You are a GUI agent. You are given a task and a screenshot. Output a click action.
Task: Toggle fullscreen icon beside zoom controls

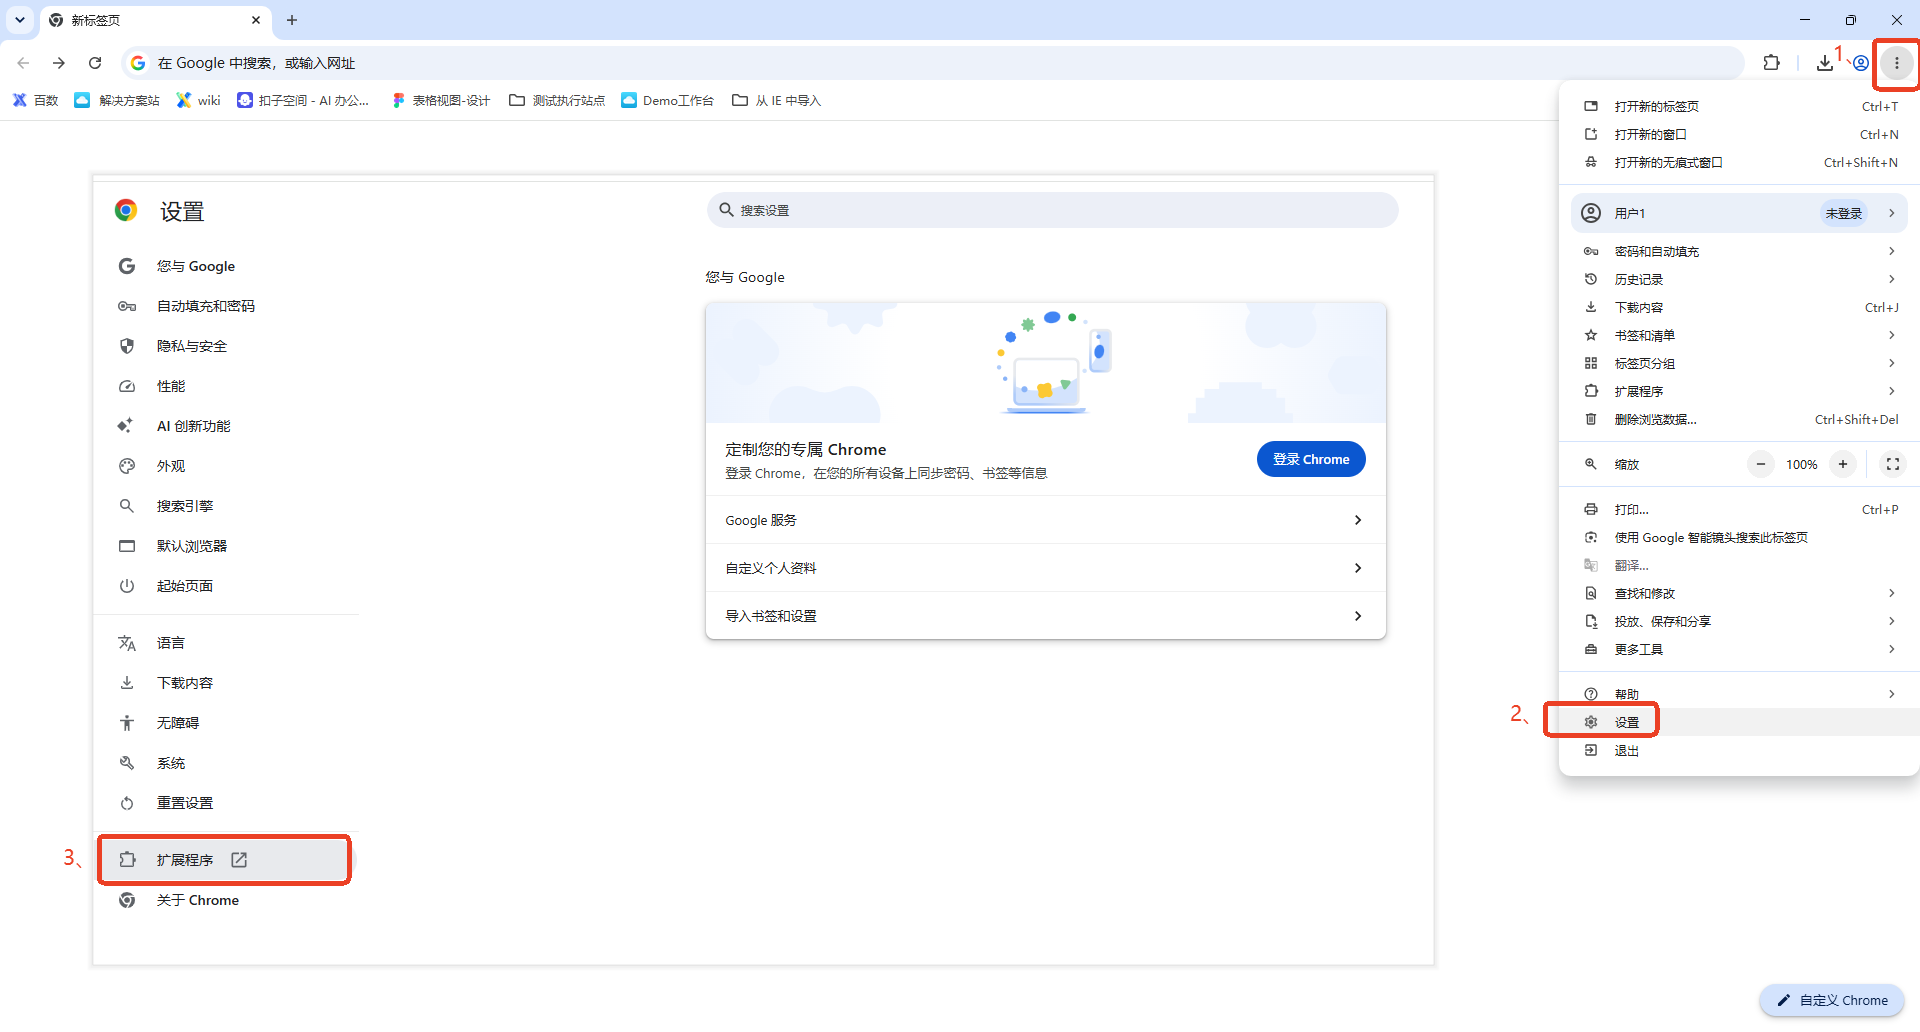tap(1893, 464)
